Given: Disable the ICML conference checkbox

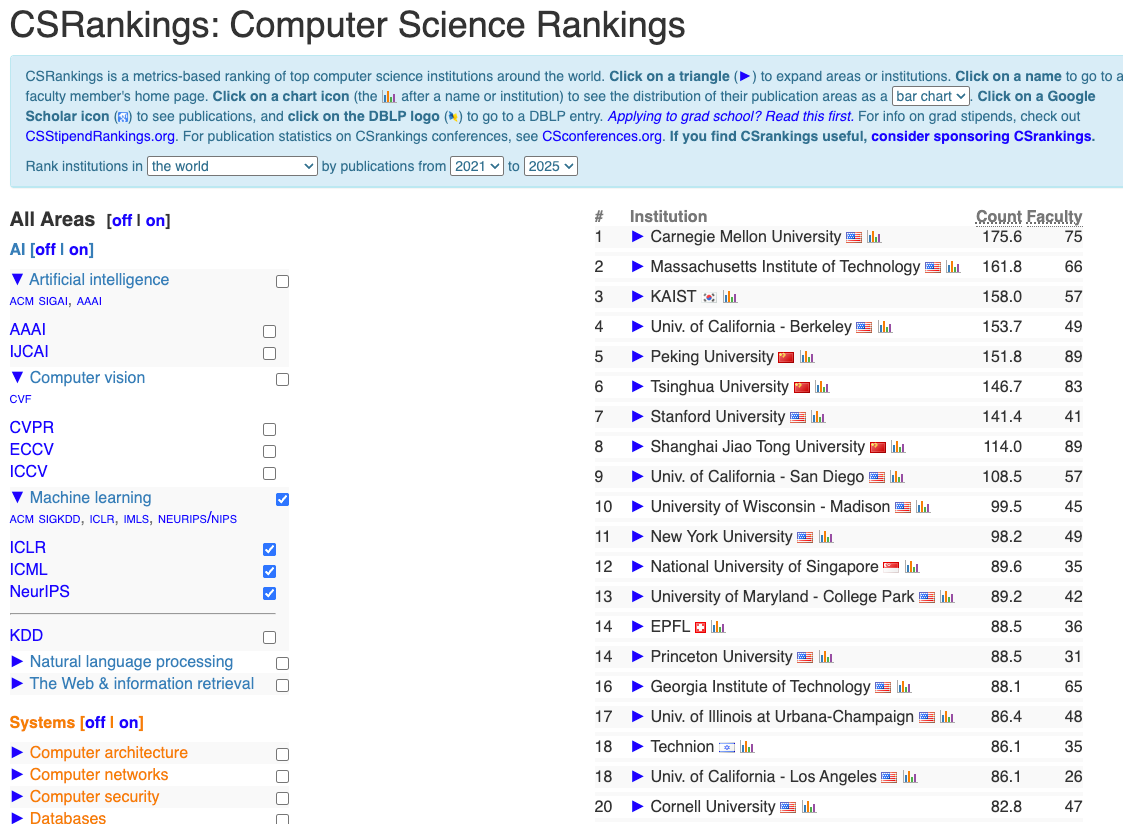Looking at the screenshot, I should [x=269, y=571].
